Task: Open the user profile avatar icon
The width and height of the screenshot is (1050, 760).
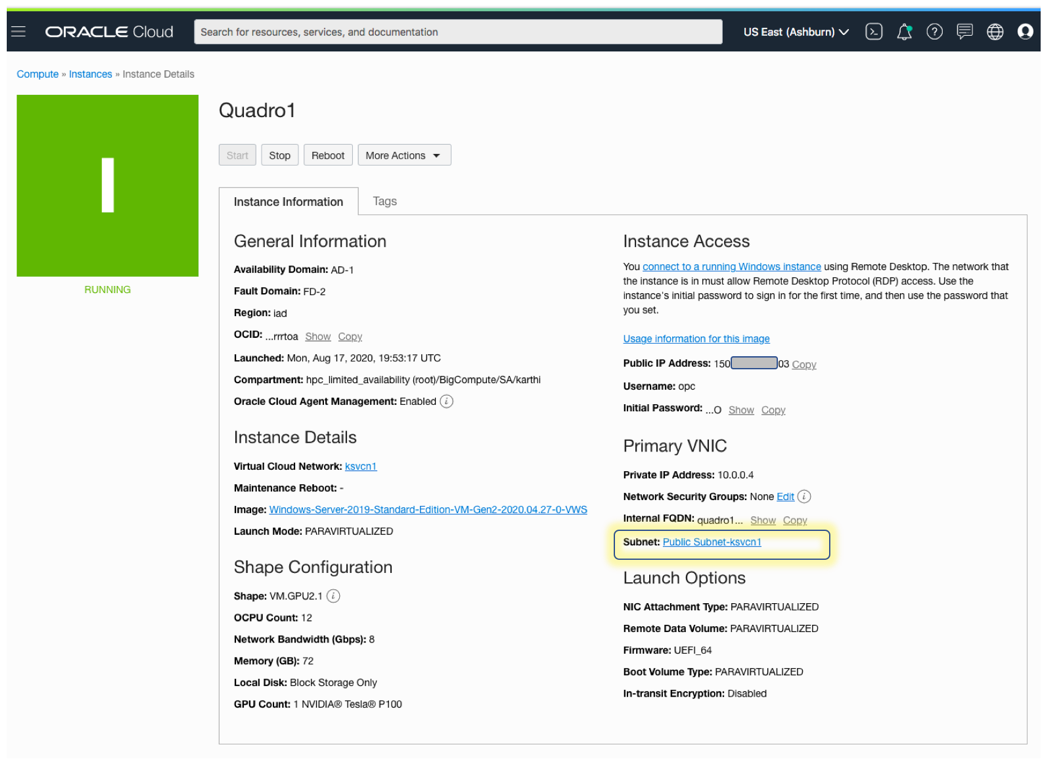Action: coord(1025,31)
